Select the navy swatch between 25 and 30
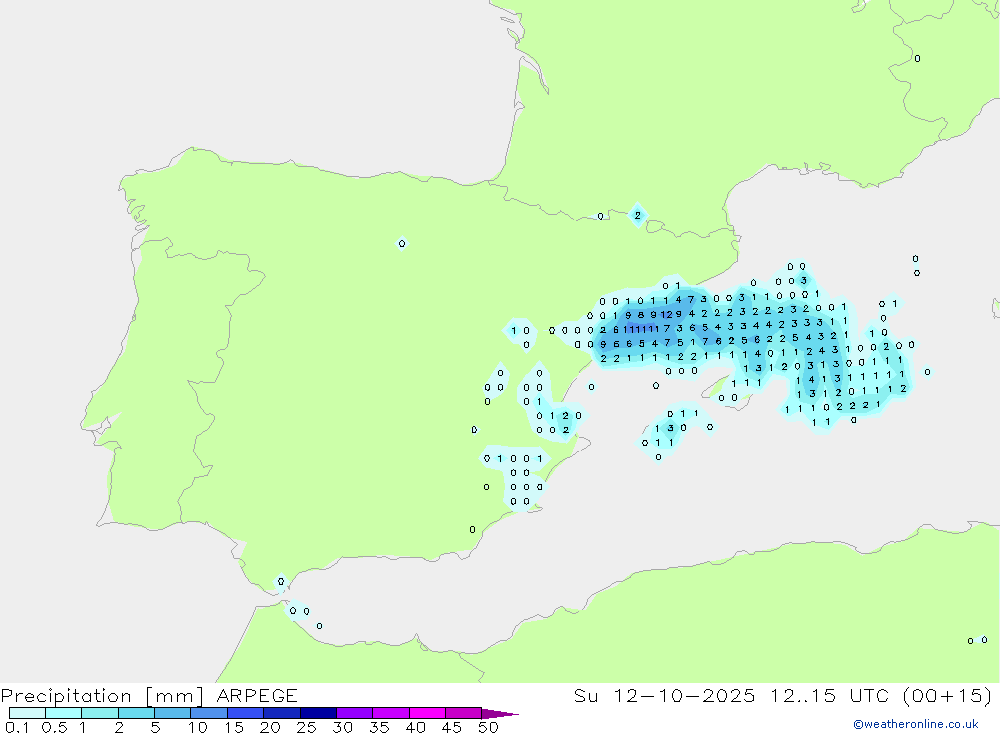This screenshot has height=733, width=1000. (318, 713)
